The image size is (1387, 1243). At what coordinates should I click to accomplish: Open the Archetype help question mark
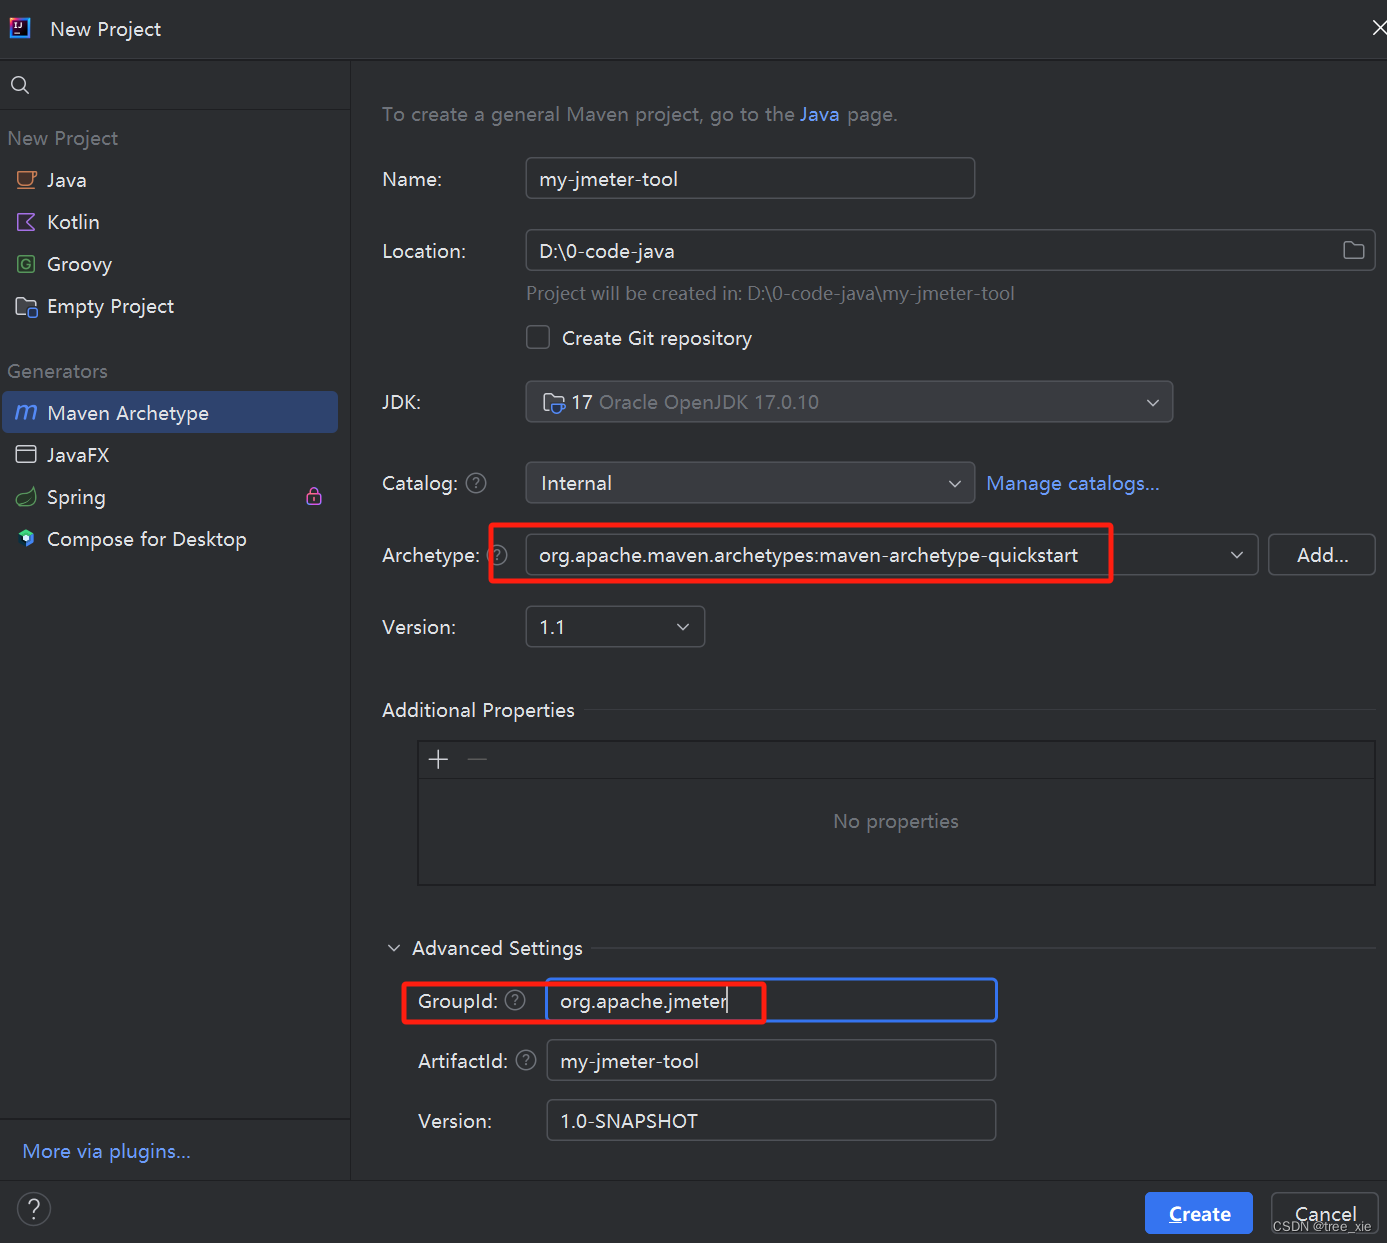coord(498,555)
